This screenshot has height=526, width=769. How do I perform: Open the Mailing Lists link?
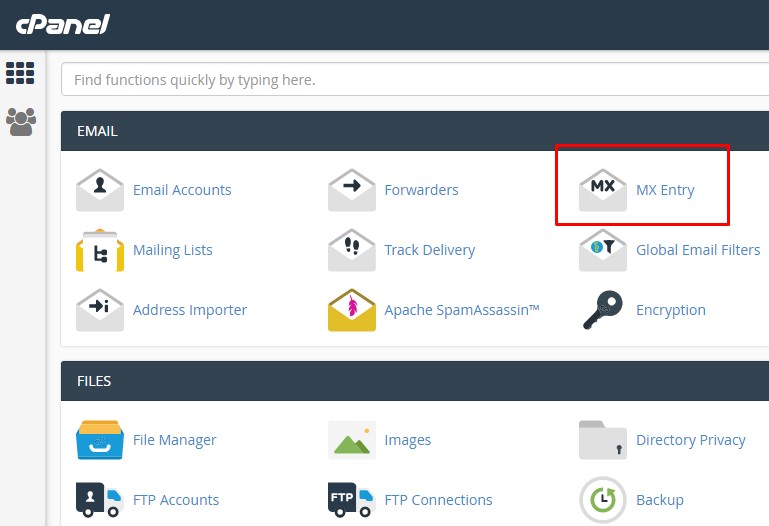tap(173, 250)
